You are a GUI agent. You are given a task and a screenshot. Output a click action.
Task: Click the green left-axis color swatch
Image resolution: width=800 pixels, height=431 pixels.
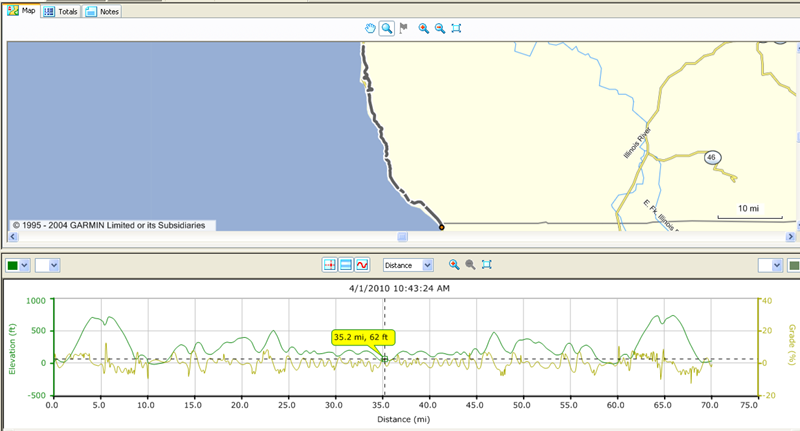point(12,265)
